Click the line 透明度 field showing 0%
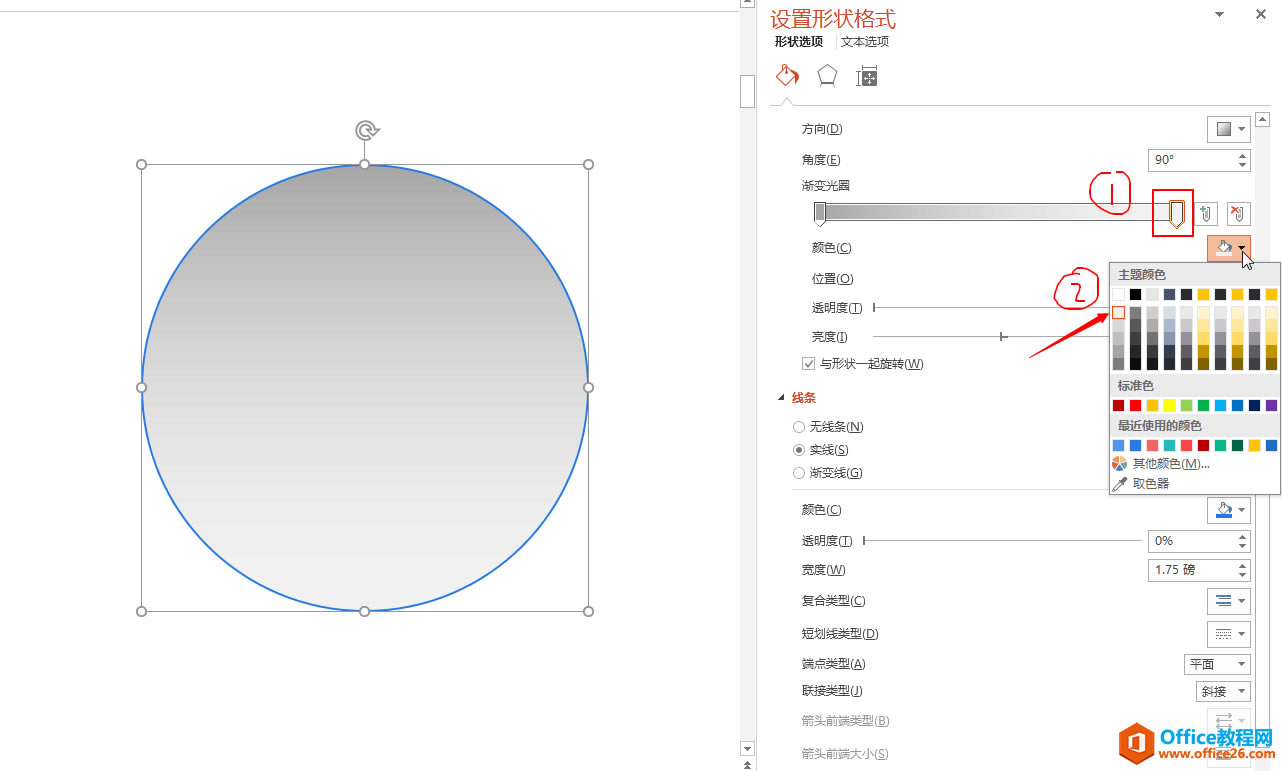The image size is (1282, 771). (1192, 541)
